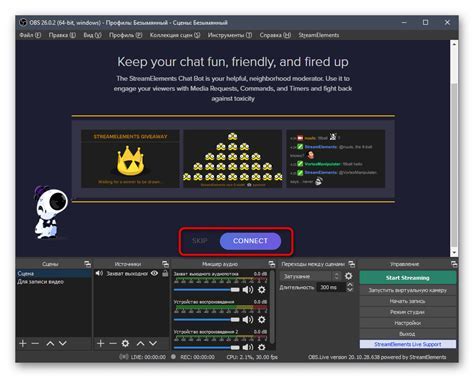Move the scene down in the Сцены list
The image size is (474, 378).
coord(63,343)
